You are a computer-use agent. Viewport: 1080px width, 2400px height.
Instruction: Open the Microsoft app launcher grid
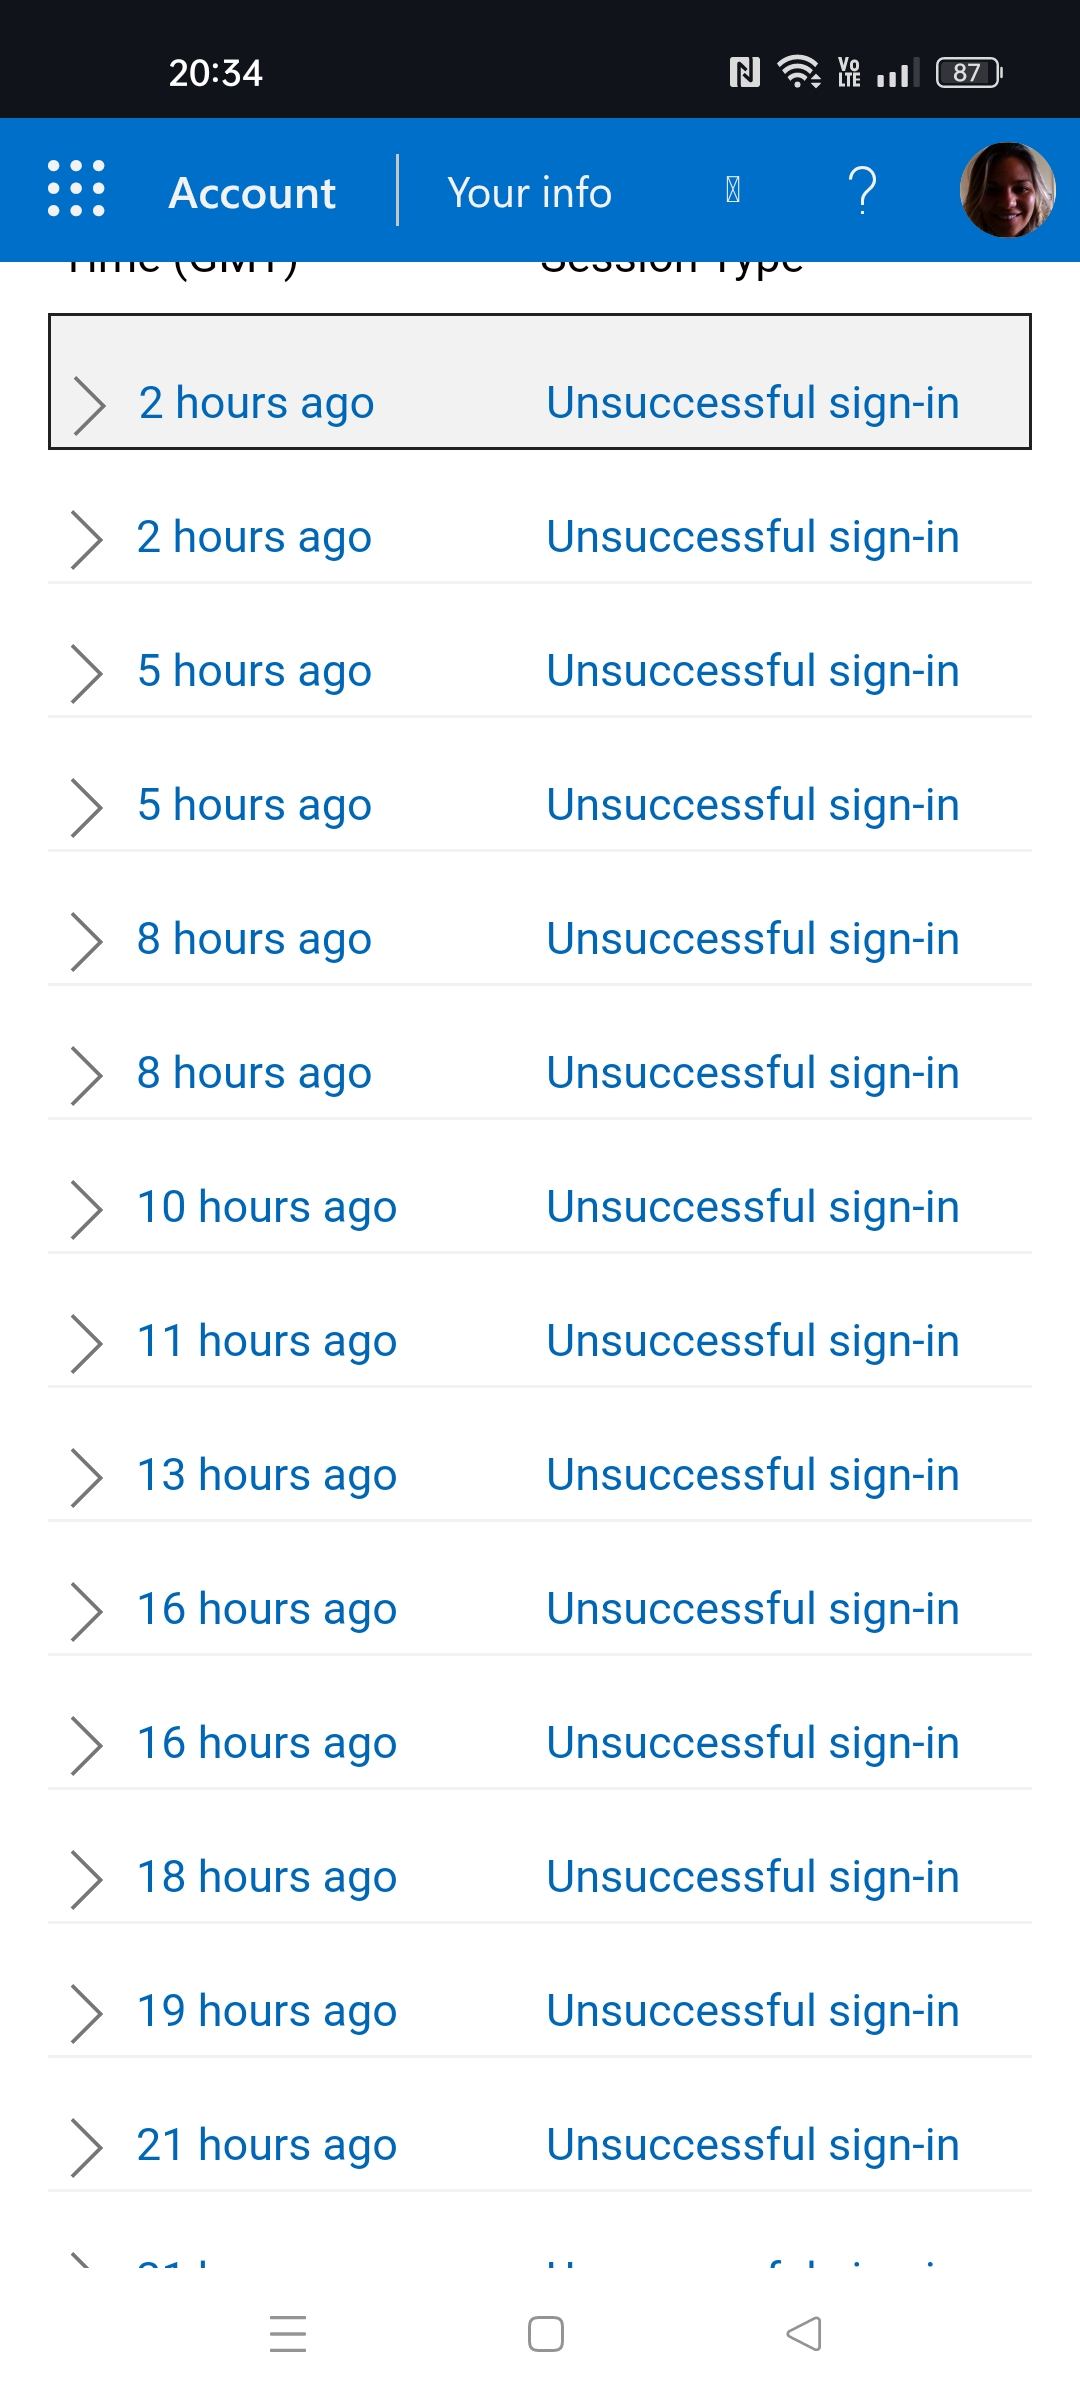pos(76,189)
